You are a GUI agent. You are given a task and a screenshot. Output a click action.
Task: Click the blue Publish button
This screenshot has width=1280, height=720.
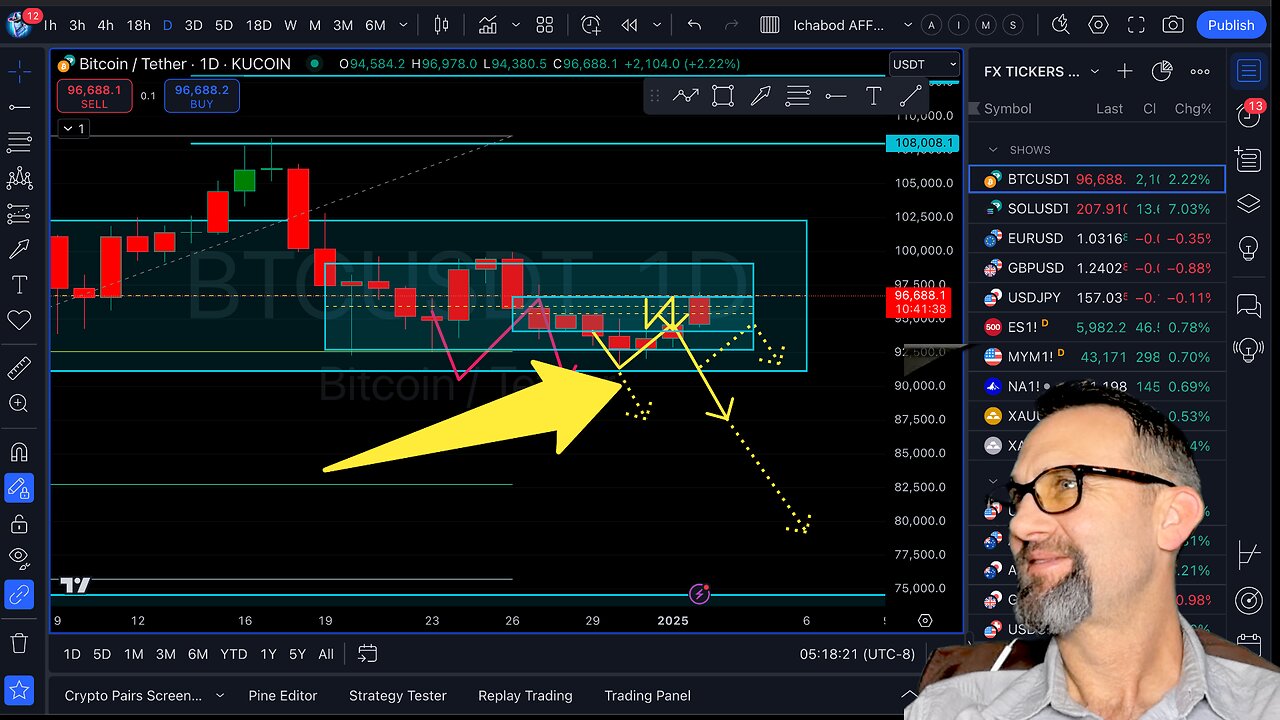(x=1230, y=25)
